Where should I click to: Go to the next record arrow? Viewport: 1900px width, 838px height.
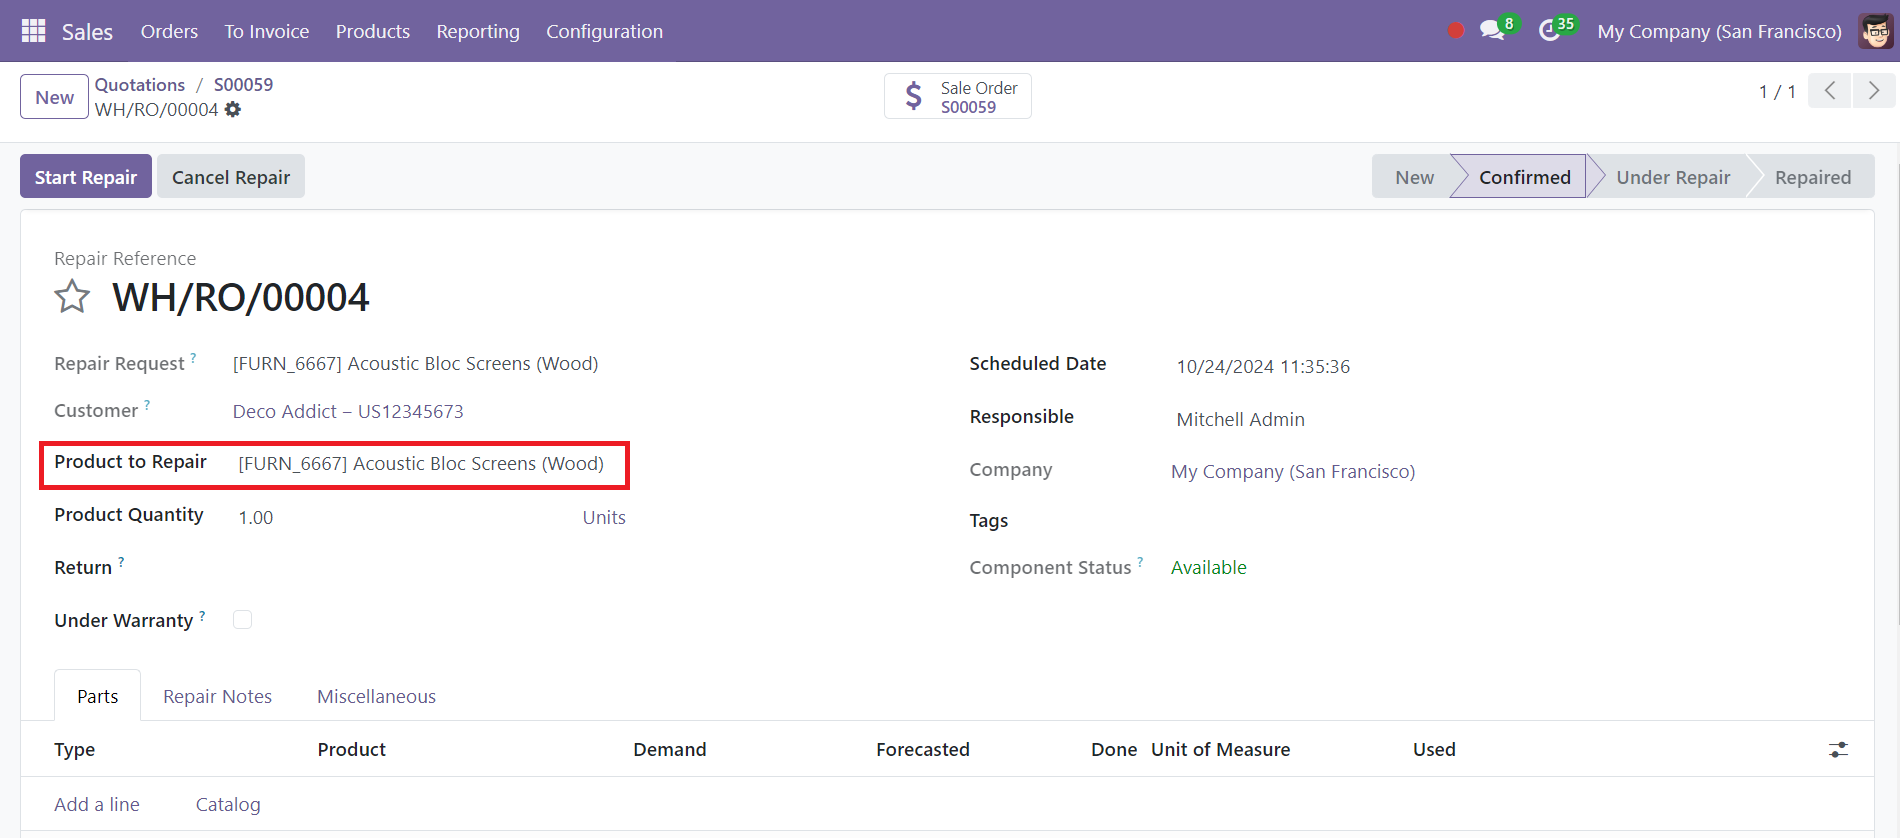point(1873,91)
